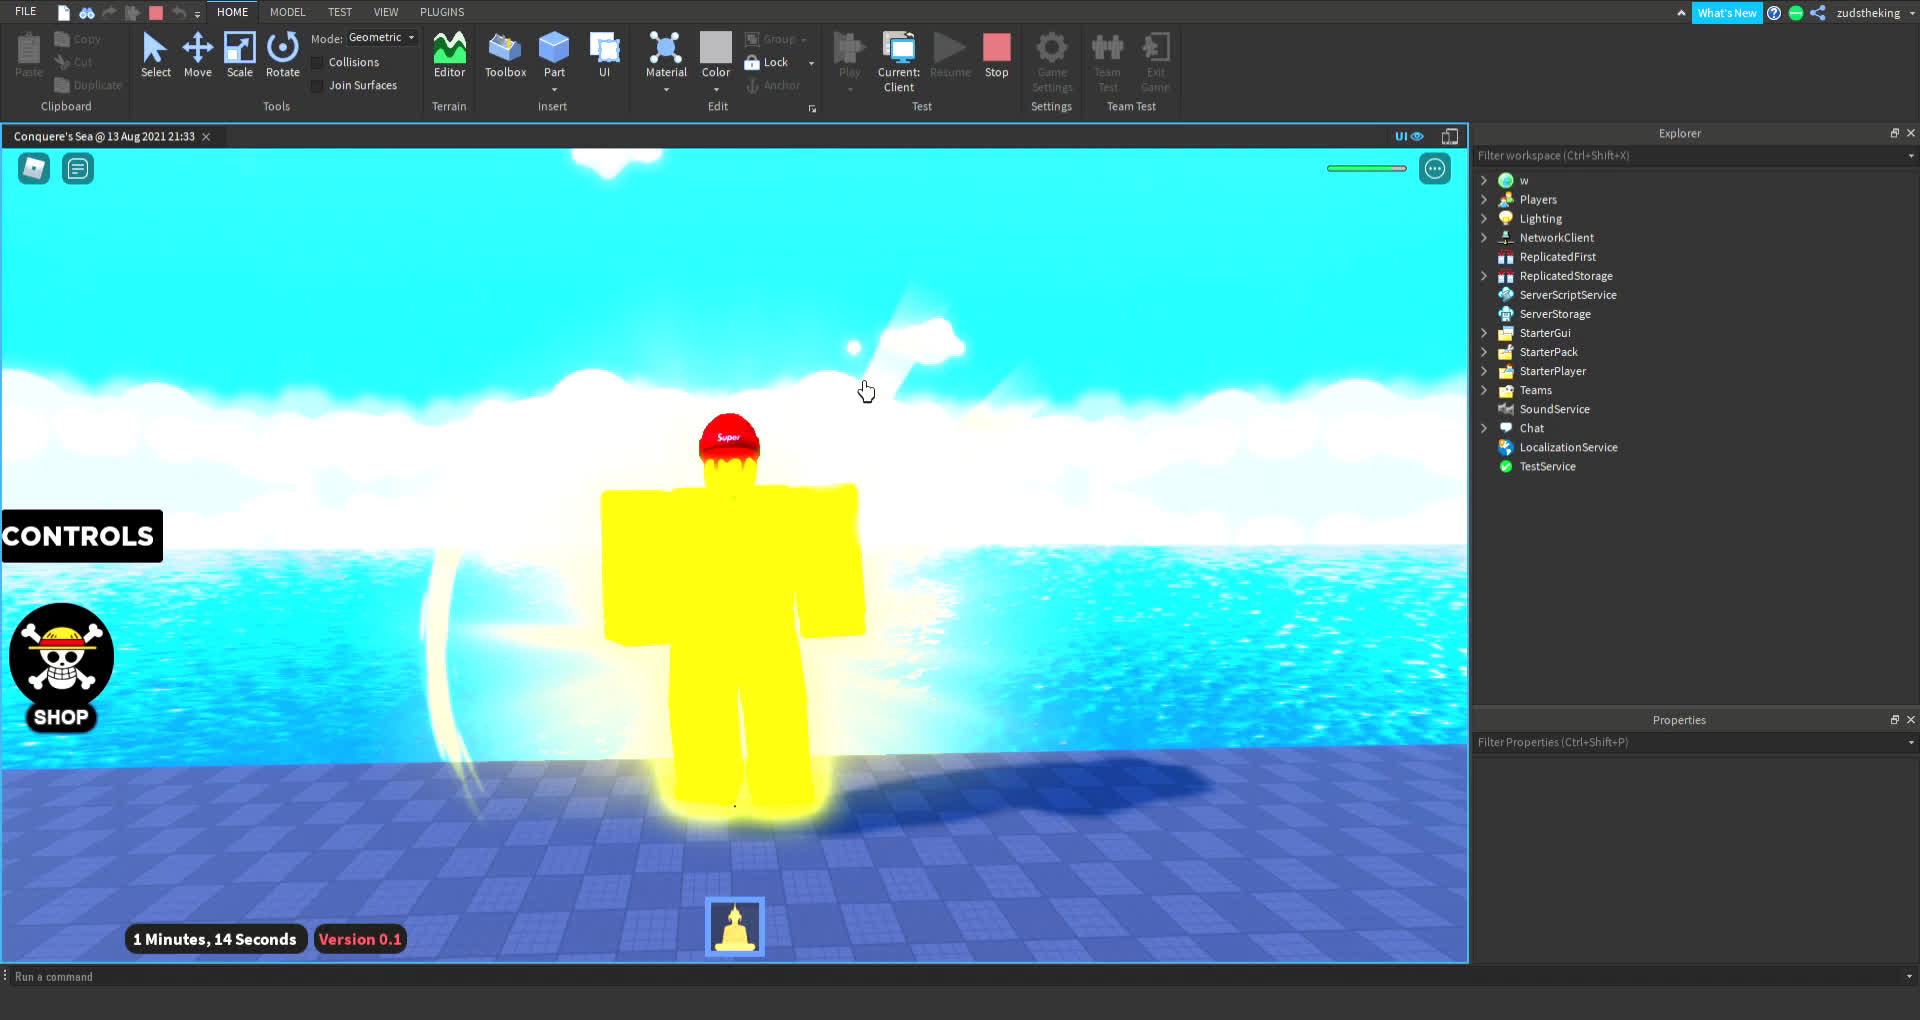This screenshot has height=1020, width=1920.
Task: Select the Scale tool
Action: click(x=239, y=55)
